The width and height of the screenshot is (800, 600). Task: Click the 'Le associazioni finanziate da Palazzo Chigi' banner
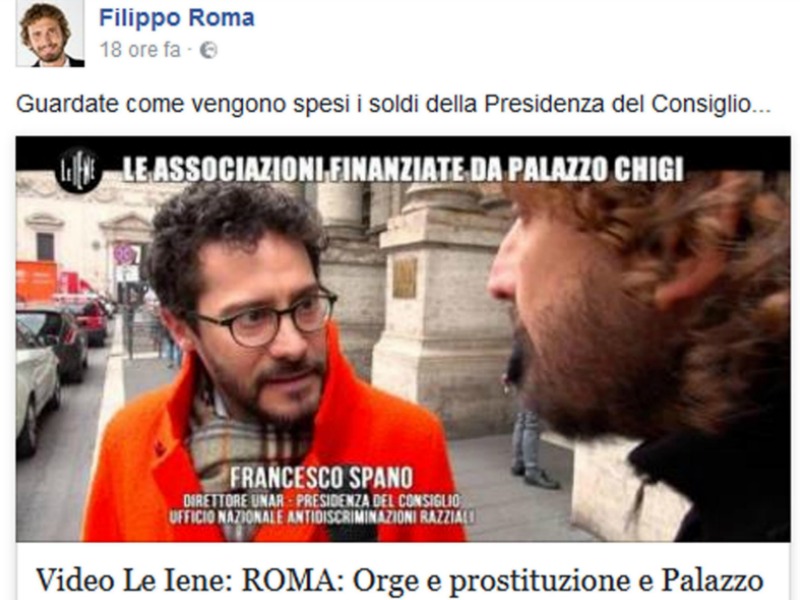(x=403, y=169)
